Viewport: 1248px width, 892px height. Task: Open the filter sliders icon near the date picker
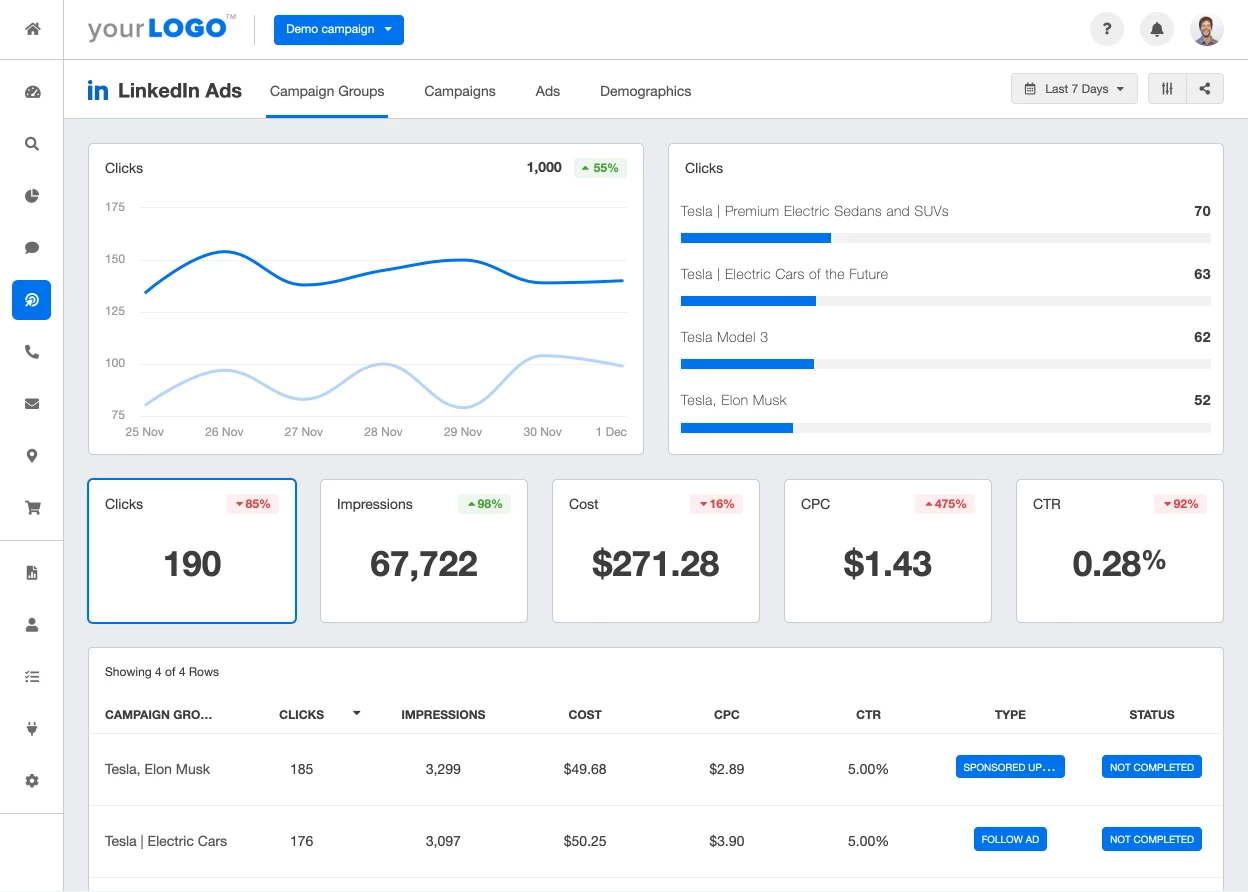click(1166, 88)
